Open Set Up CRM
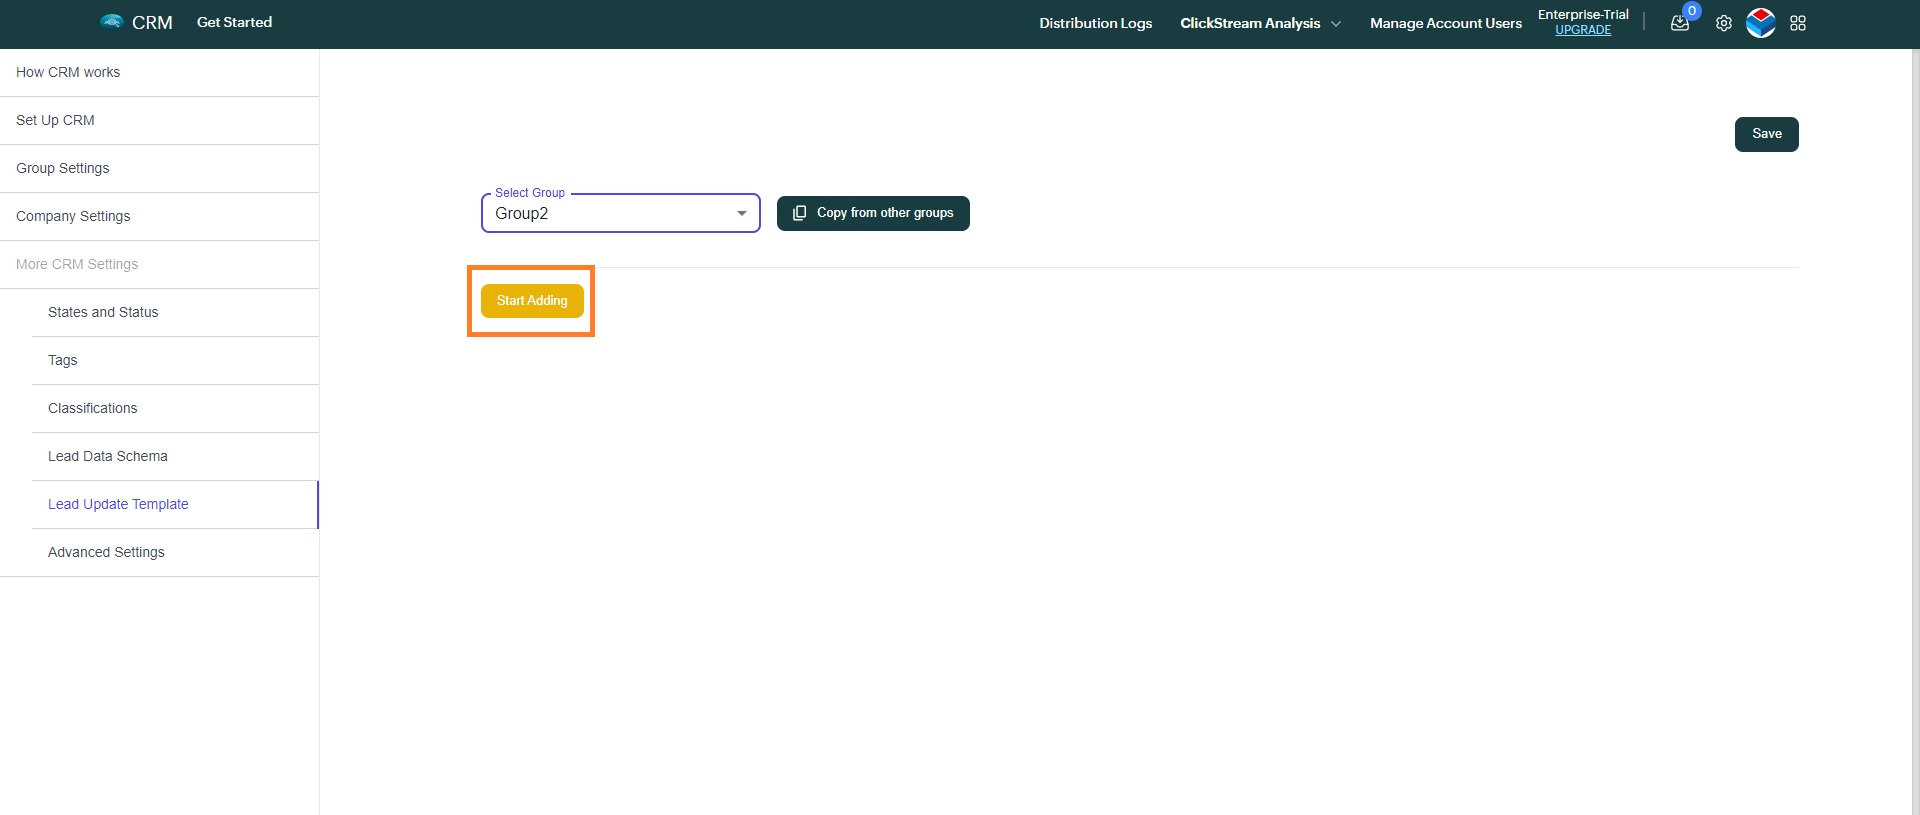The height and width of the screenshot is (815, 1920). click(160, 120)
